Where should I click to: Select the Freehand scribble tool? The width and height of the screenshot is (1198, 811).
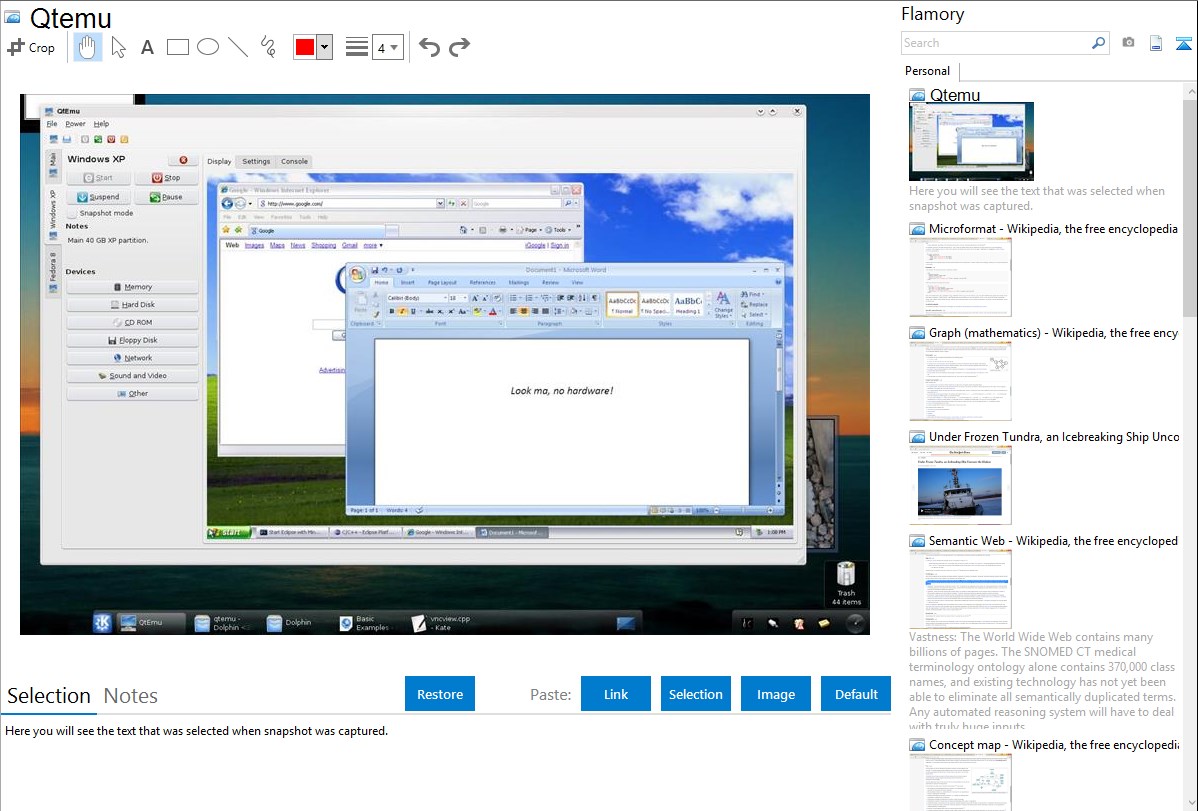268,47
